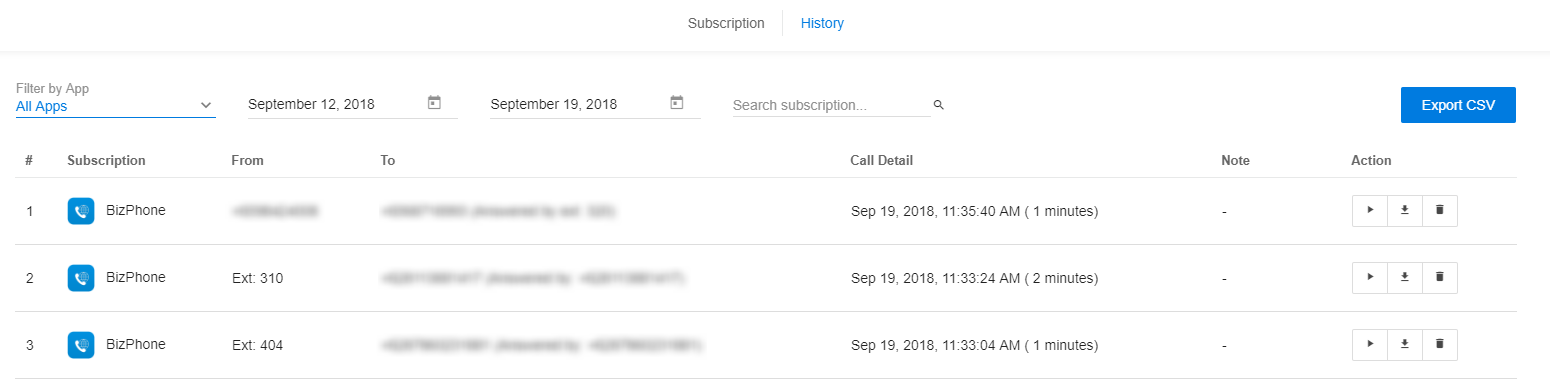
Task: Delete the Ext: 310 call recording
Action: tap(1440, 278)
